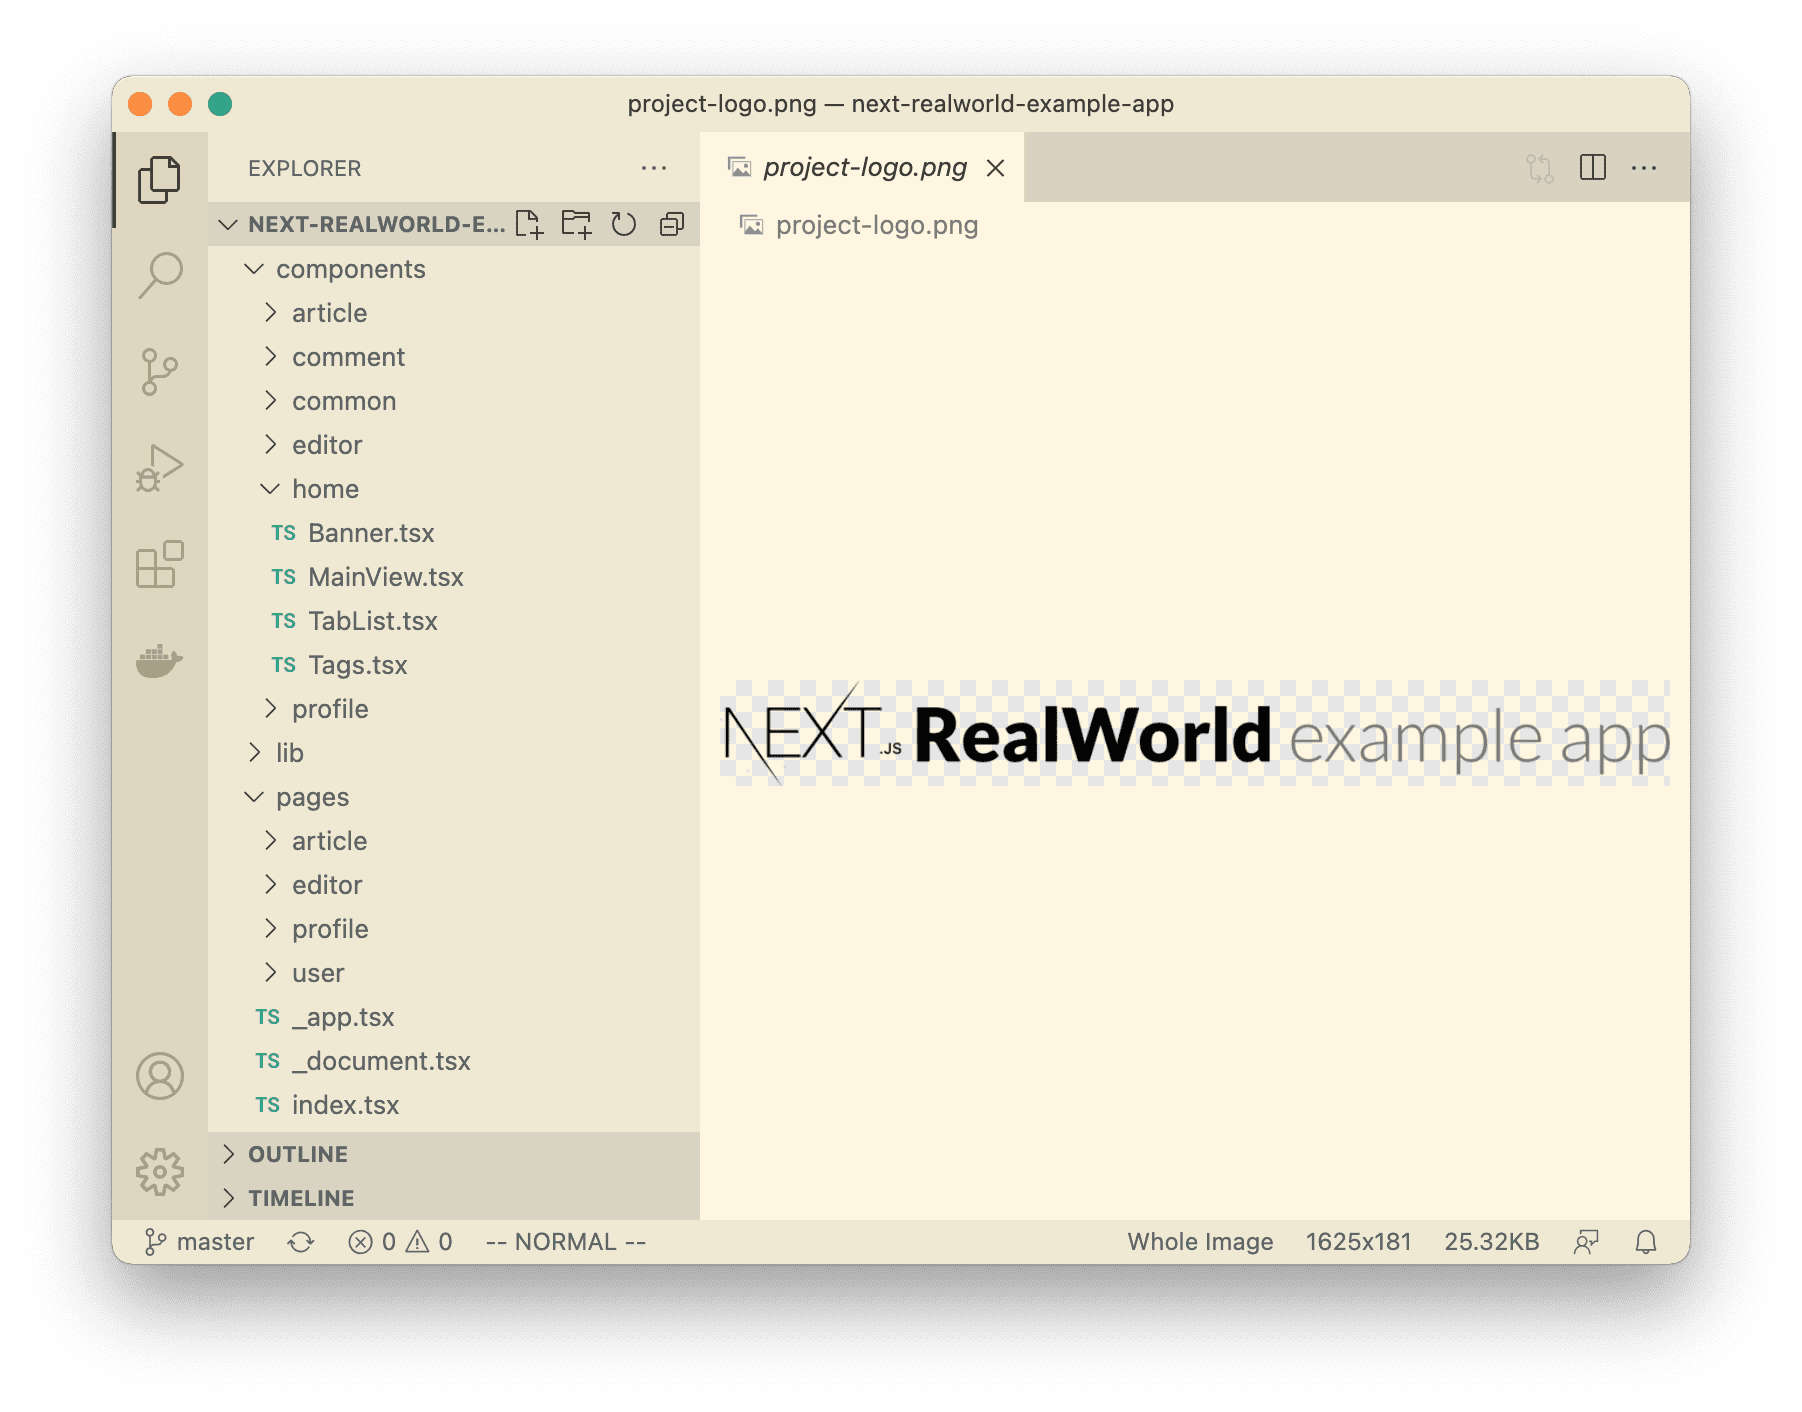Screen dimensions: 1802x1412
Task: Select the project-logo.png editor tab
Action: pyautogui.click(x=864, y=168)
